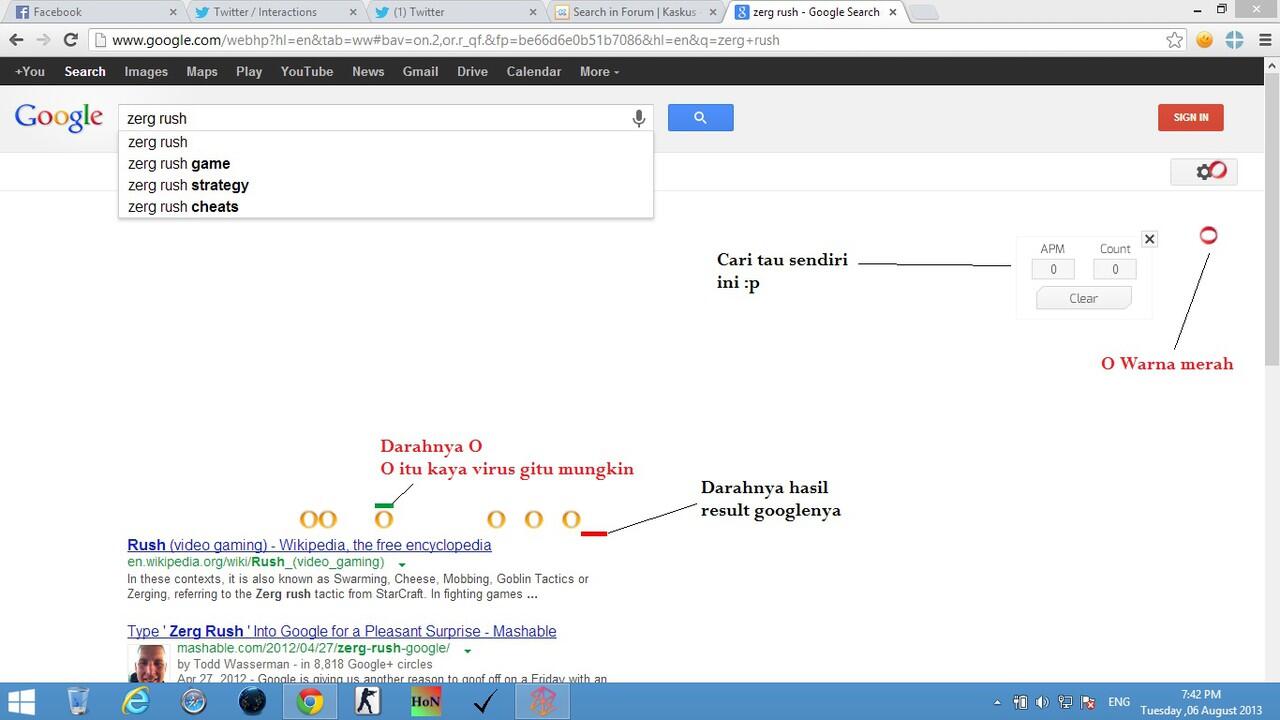Click the volume speaker tray icon

[x=1041, y=702]
